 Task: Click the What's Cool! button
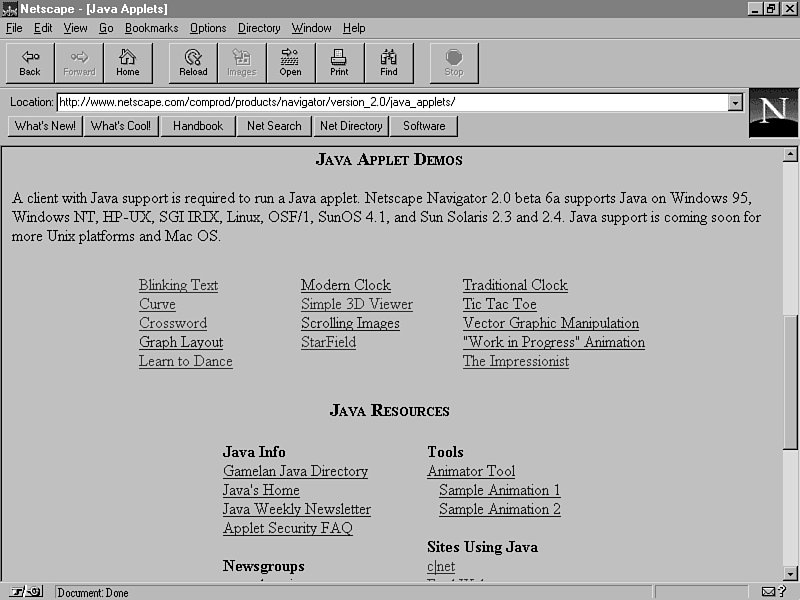pyautogui.click(x=121, y=126)
